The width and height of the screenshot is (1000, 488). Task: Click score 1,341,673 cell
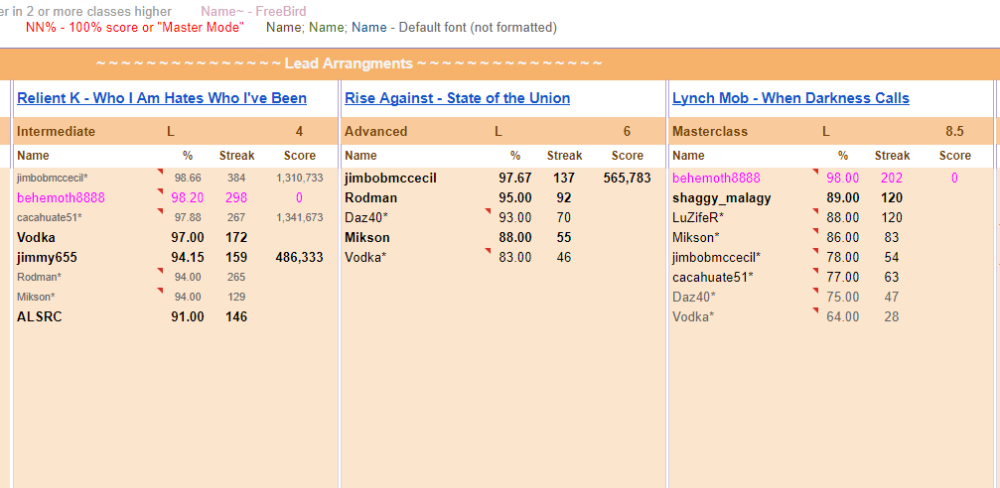click(x=299, y=218)
